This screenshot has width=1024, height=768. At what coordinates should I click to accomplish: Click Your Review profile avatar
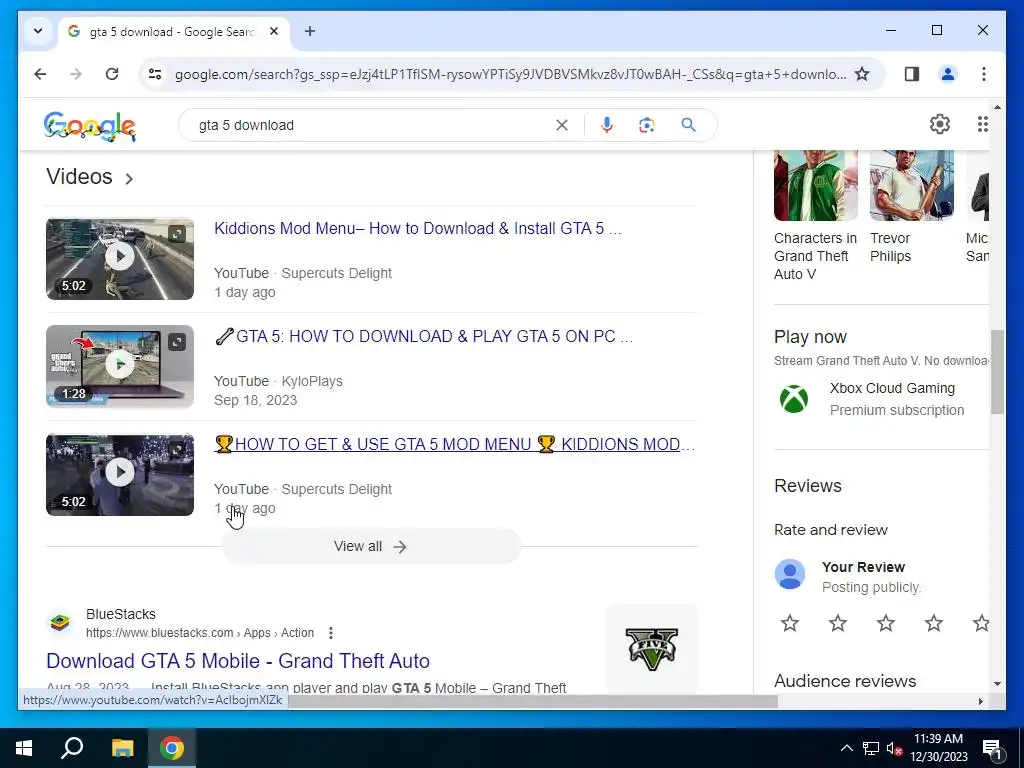pos(790,575)
